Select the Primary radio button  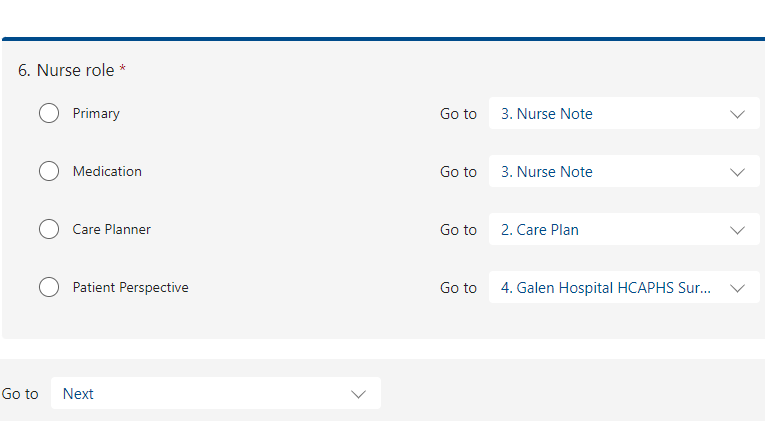coord(49,113)
